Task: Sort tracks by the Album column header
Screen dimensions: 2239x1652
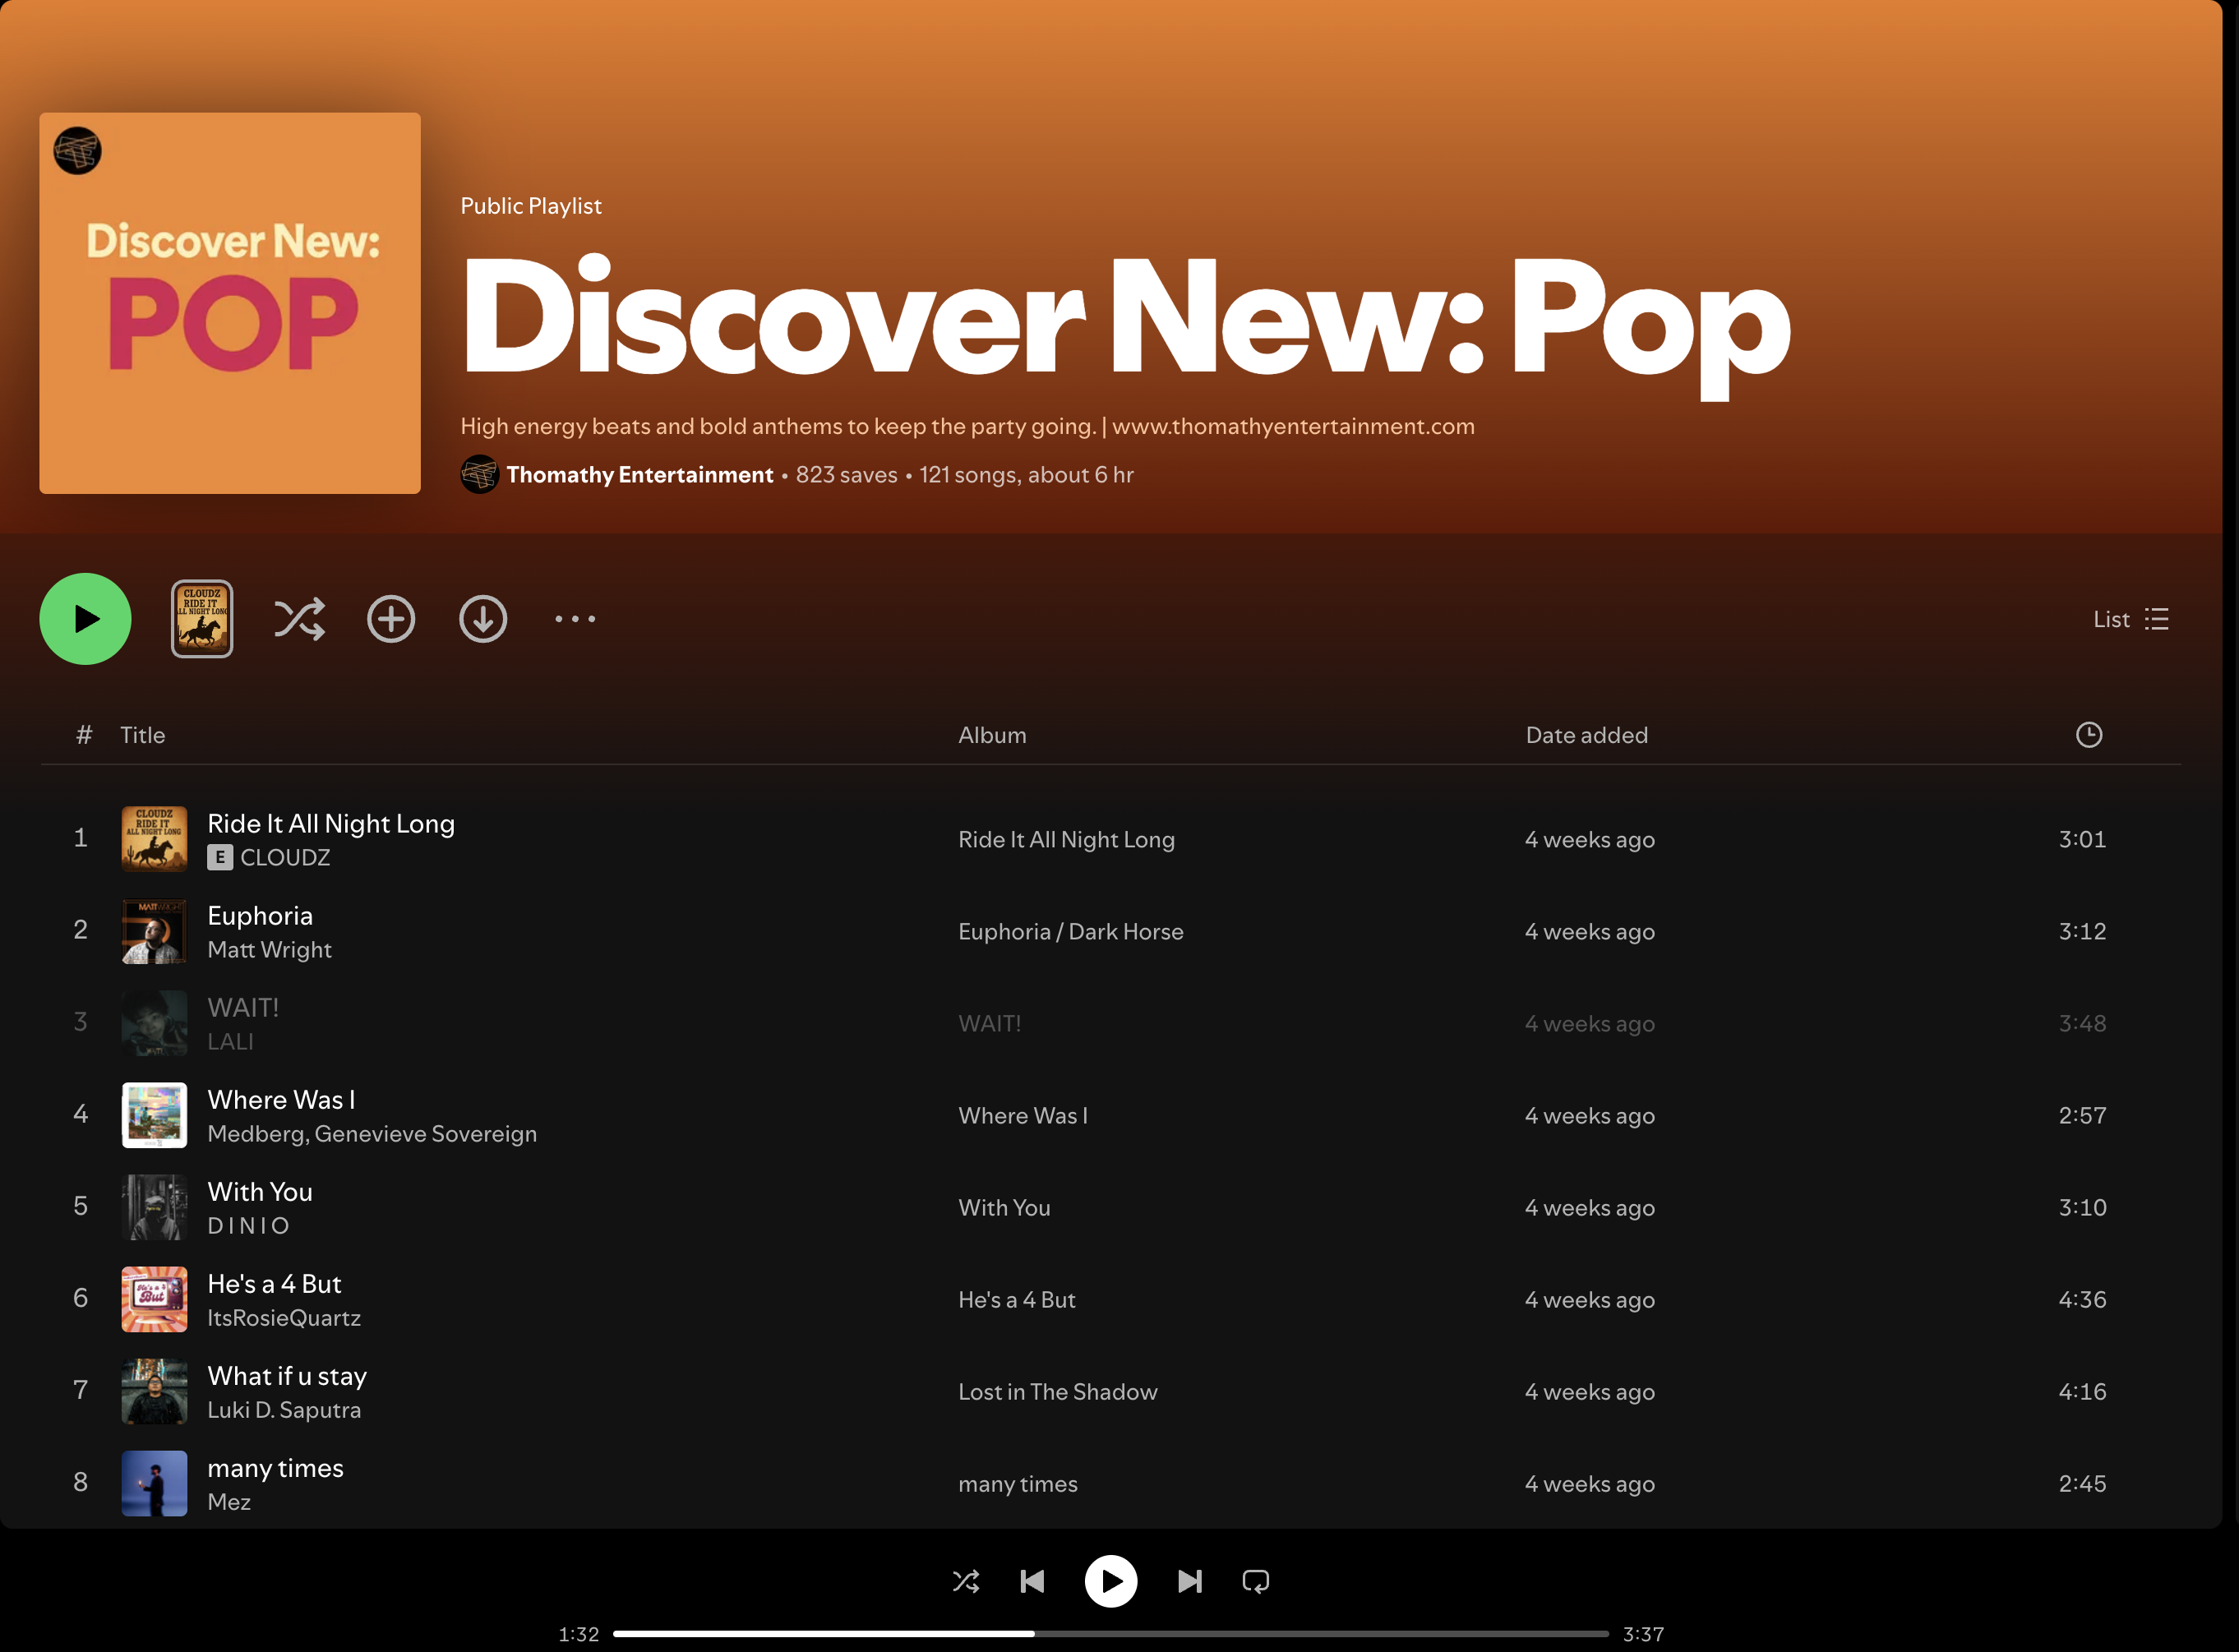Action: [992, 735]
